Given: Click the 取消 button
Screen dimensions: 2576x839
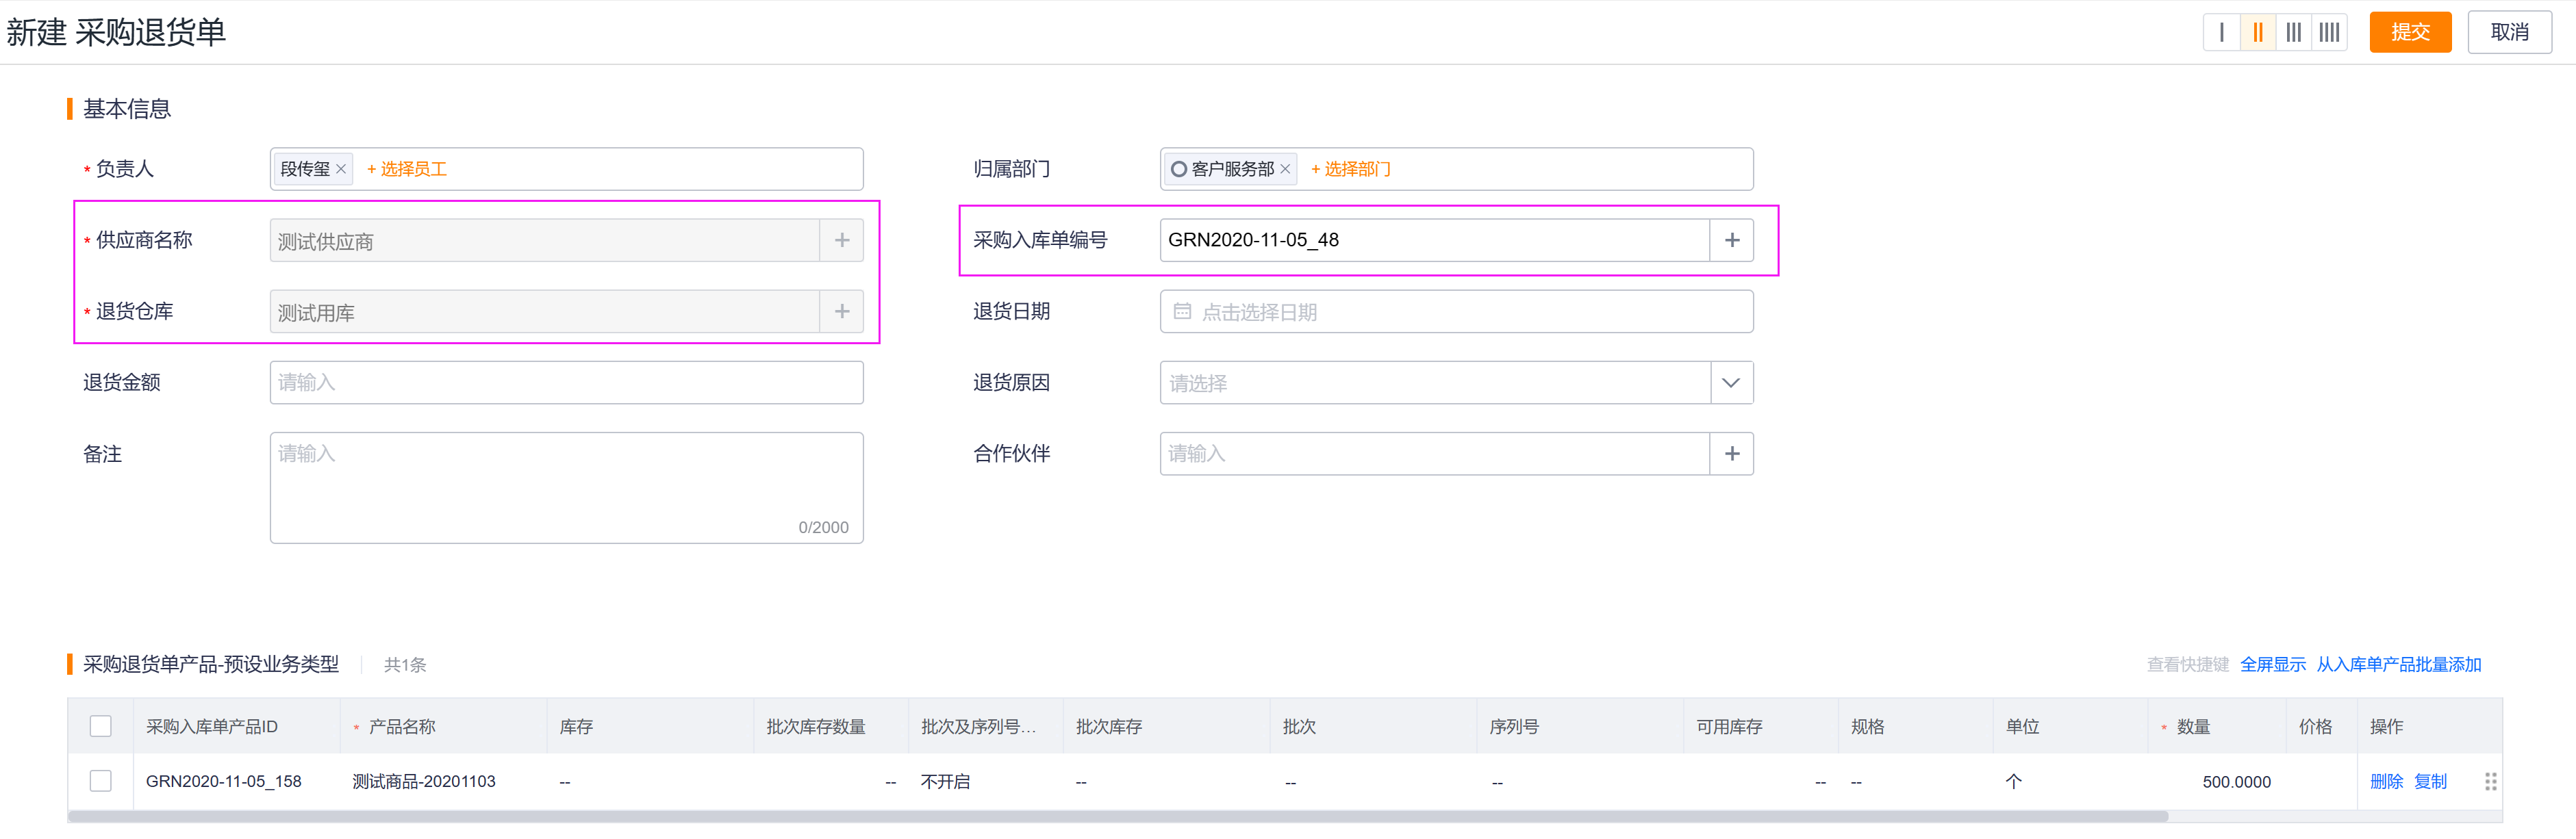Looking at the screenshot, I should (x=2509, y=32).
